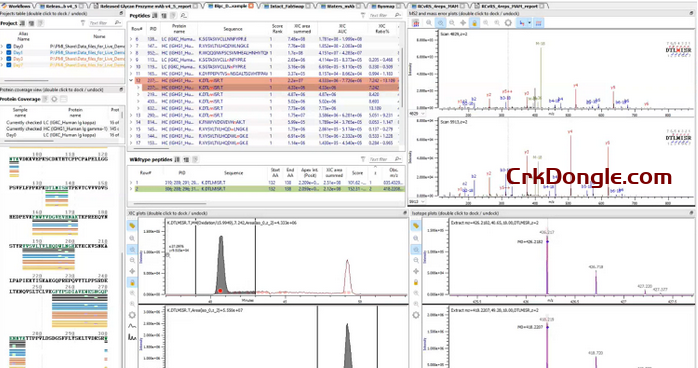Select the smoothed curve icon in XIC toolbar
The height and width of the screenshot is (368, 698).
(x=132, y=326)
